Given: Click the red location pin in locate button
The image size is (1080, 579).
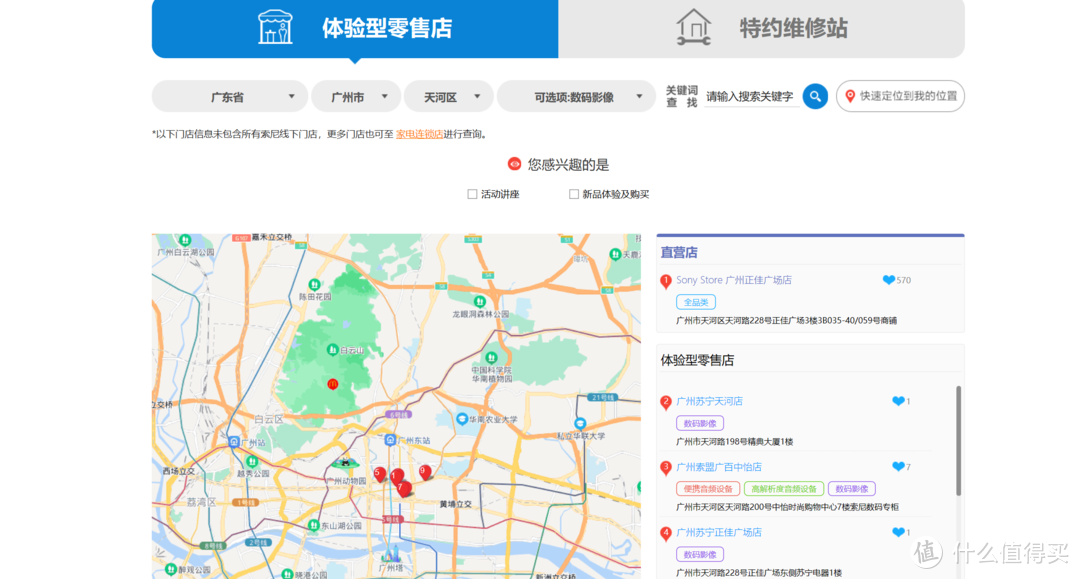Looking at the screenshot, I should [x=850, y=96].
